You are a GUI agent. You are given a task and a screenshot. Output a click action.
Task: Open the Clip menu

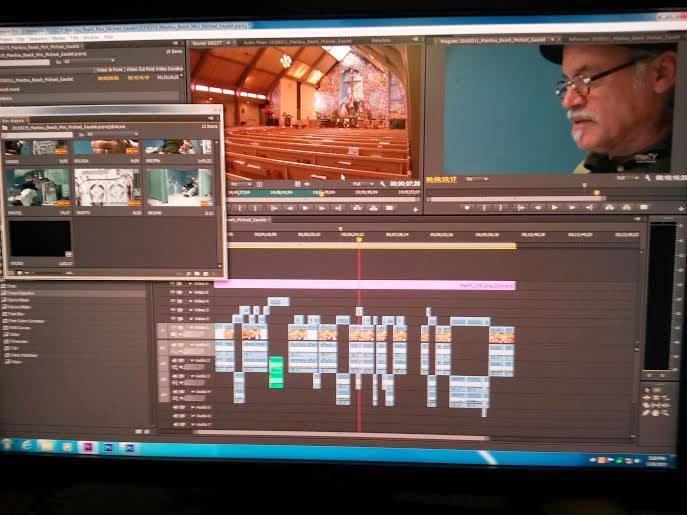[20, 39]
